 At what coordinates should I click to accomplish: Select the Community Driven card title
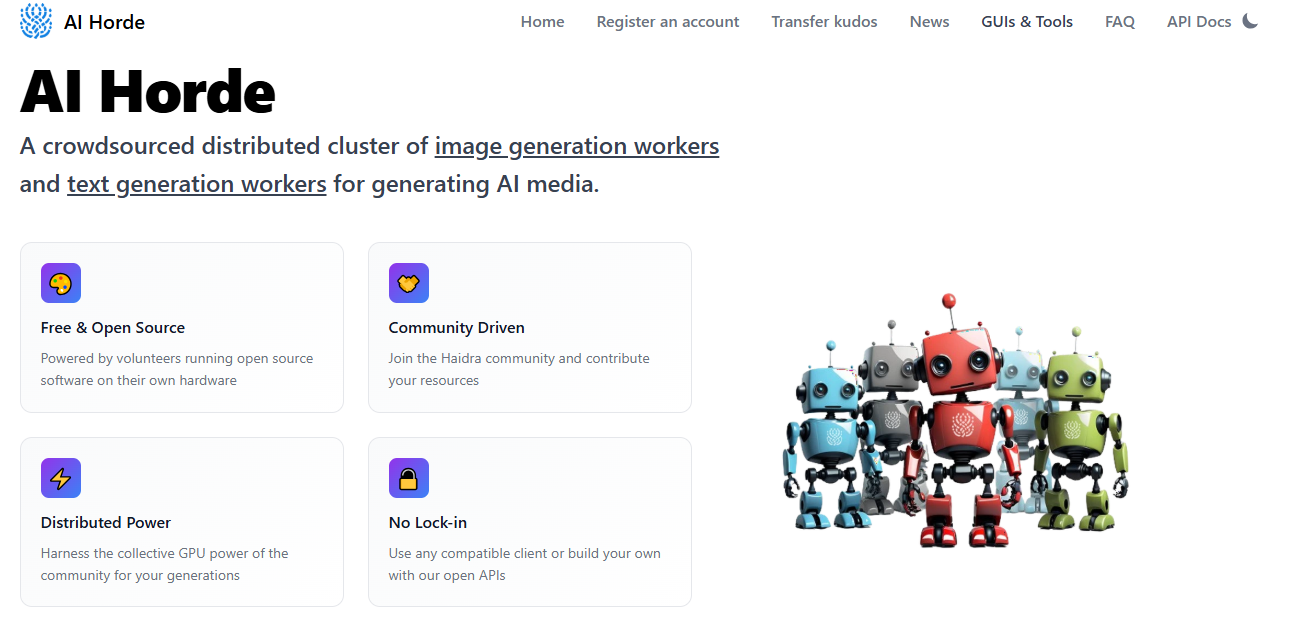pos(456,328)
